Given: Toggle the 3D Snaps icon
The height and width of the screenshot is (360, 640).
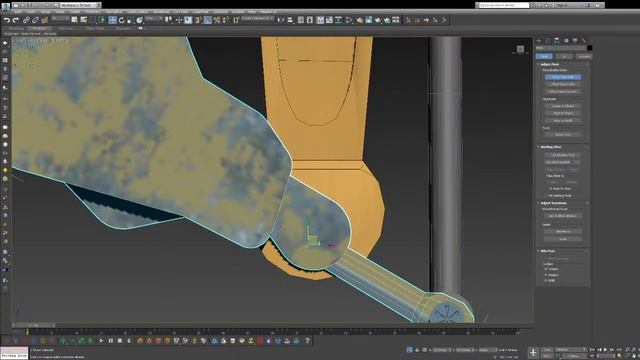Looking at the screenshot, I should tap(198, 20).
